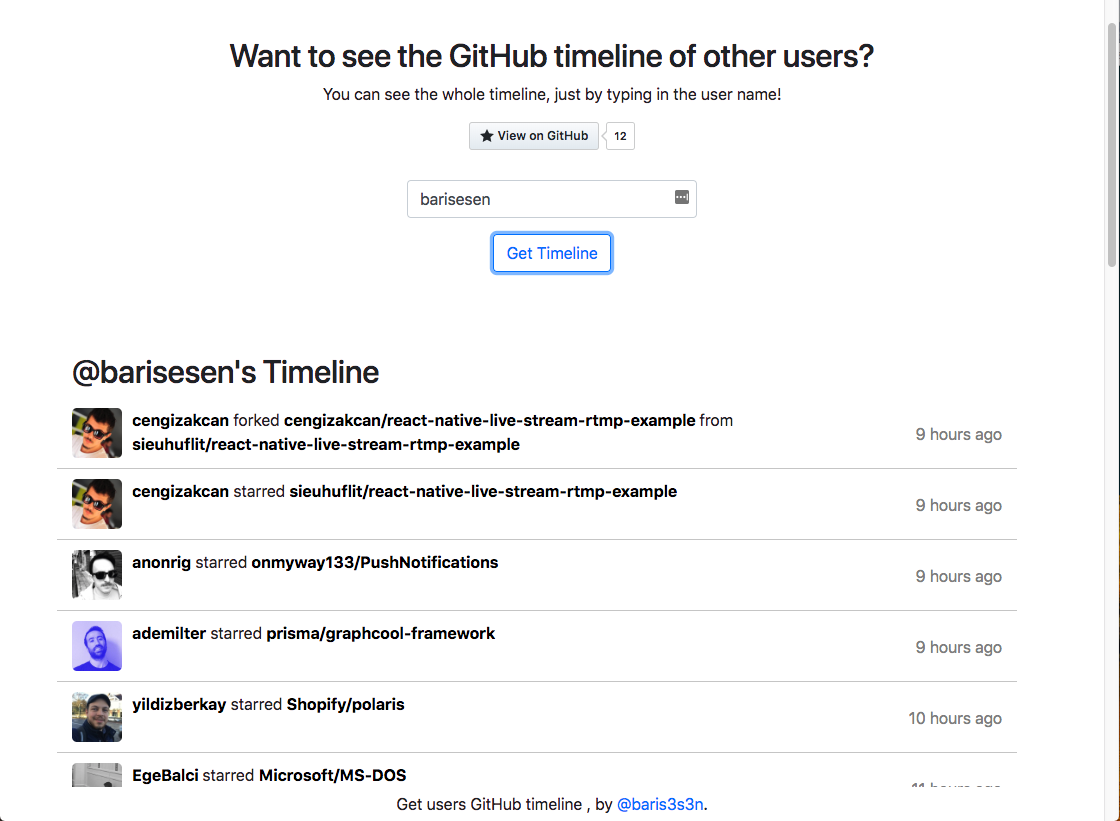Open EgeBalci's avatar thumbnail
The height and width of the screenshot is (821, 1120).
point(96,778)
